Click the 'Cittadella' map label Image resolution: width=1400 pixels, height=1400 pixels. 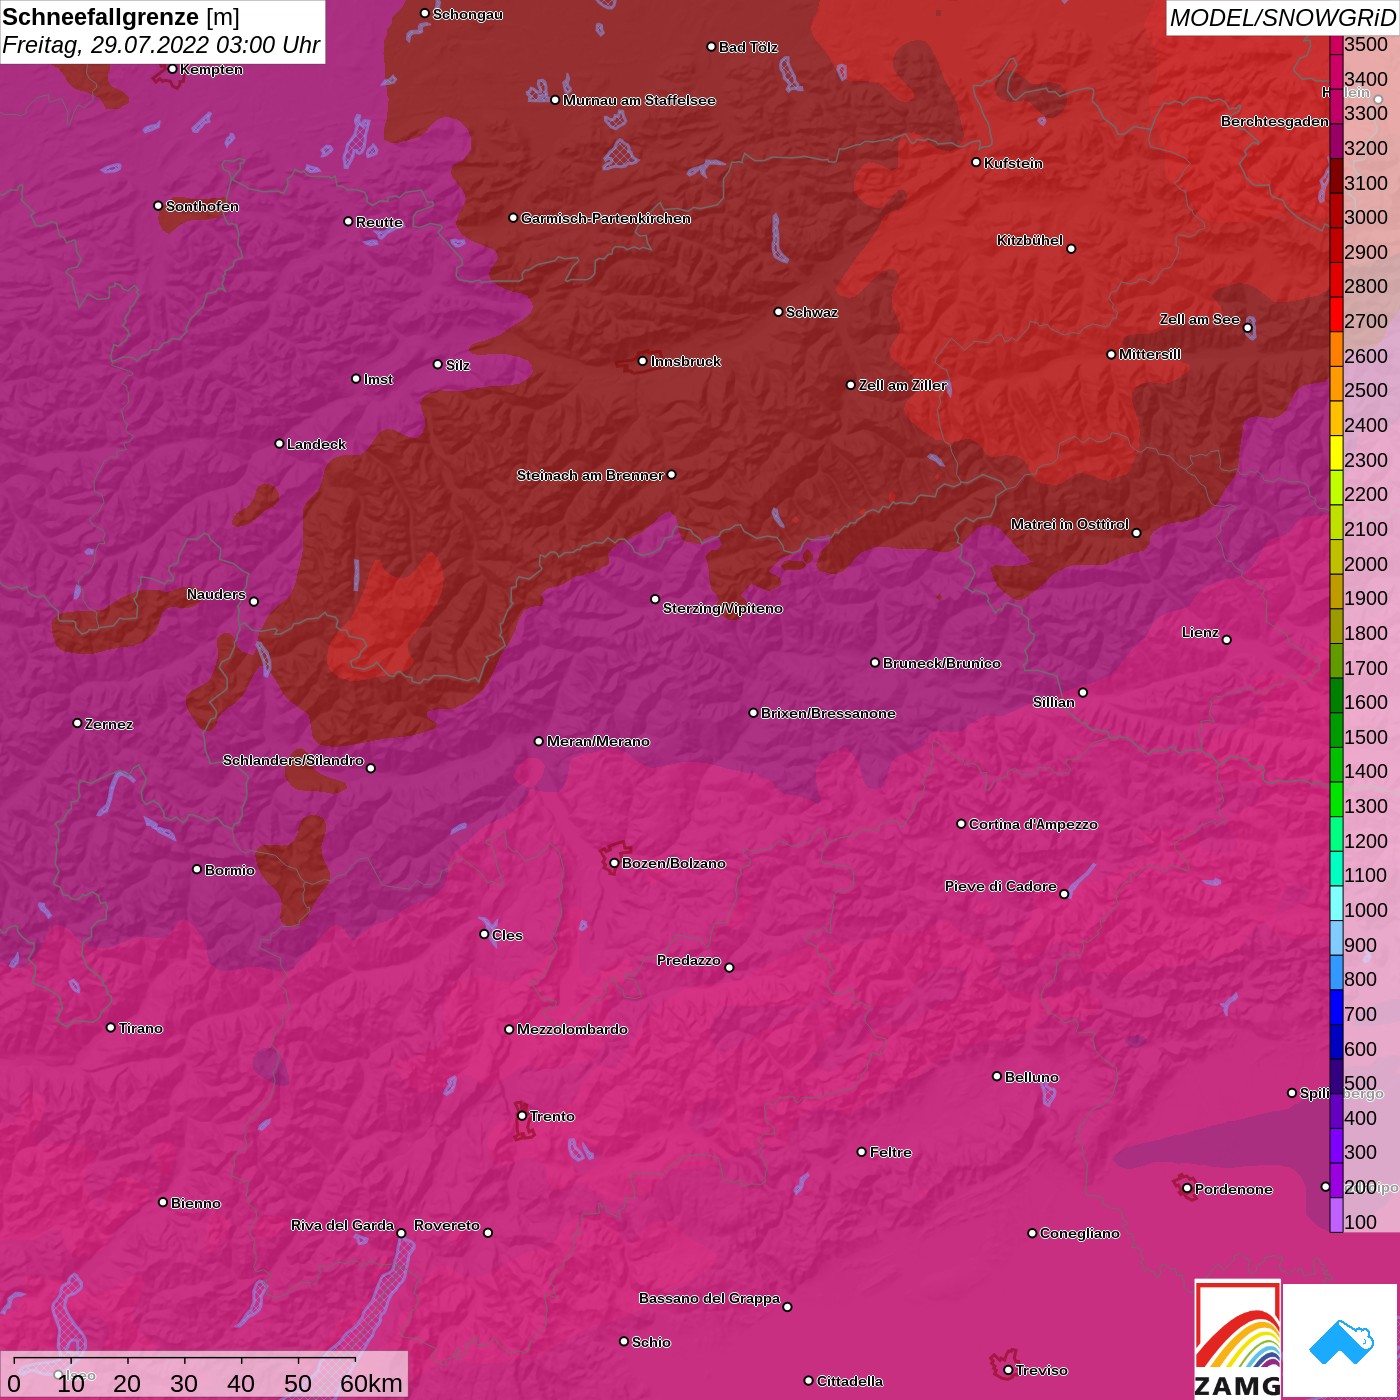[850, 1381]
